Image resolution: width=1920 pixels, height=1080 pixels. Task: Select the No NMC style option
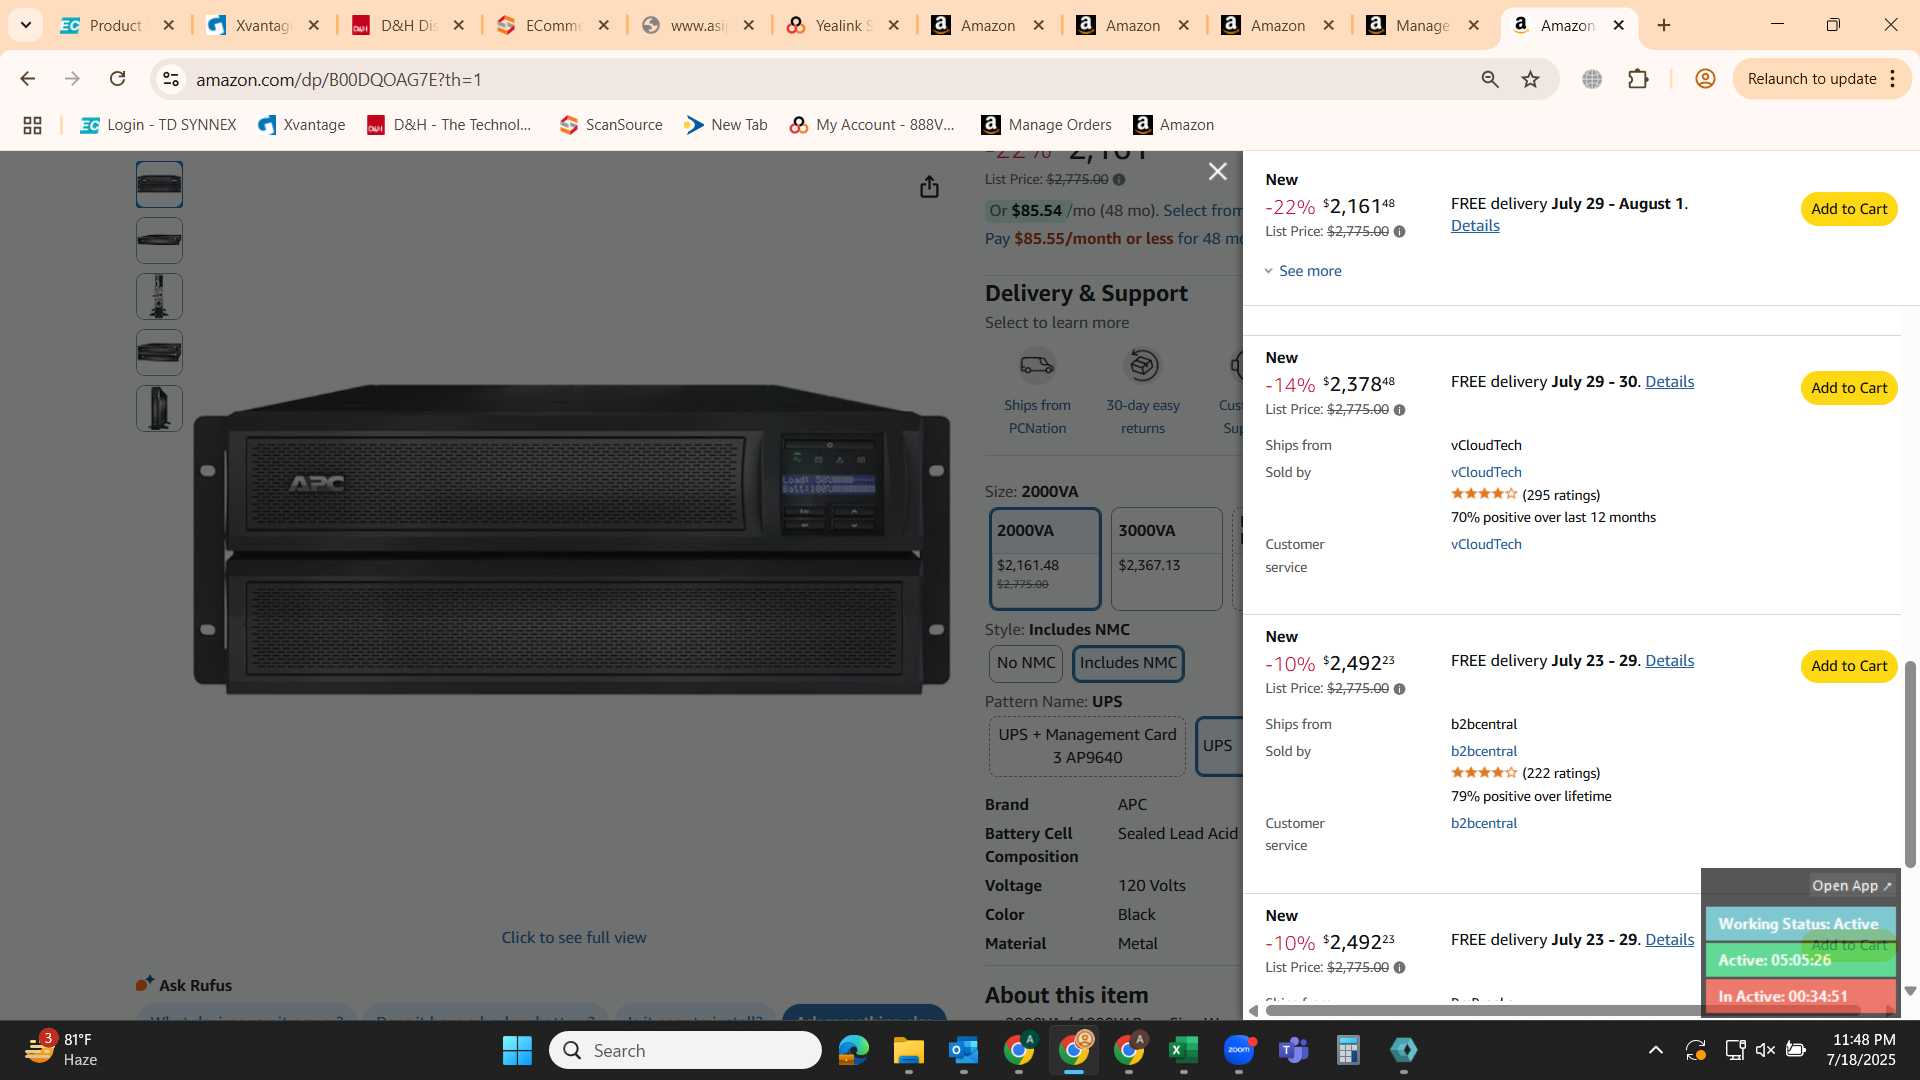[x=1026, y=663]
